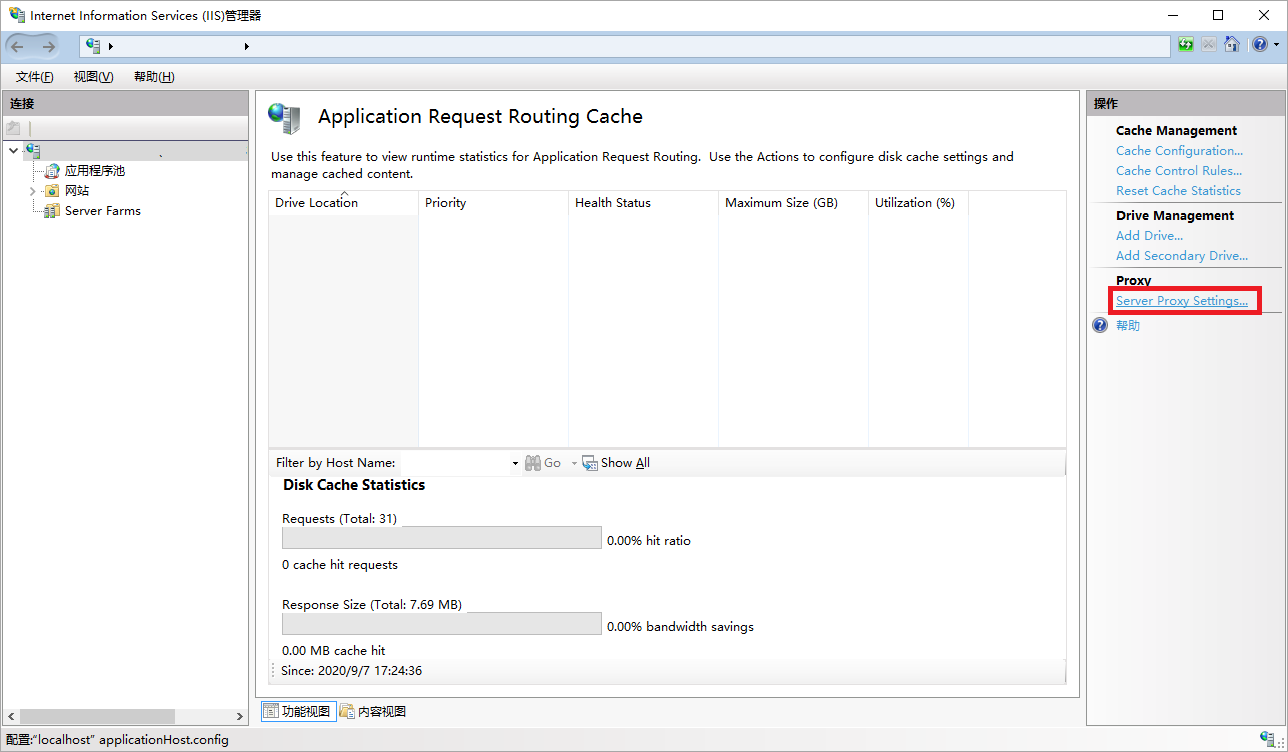This screenshot has width=1288, height=752.
Task: Click the hit ratio progress bar
Action: (x=442, y=538)
